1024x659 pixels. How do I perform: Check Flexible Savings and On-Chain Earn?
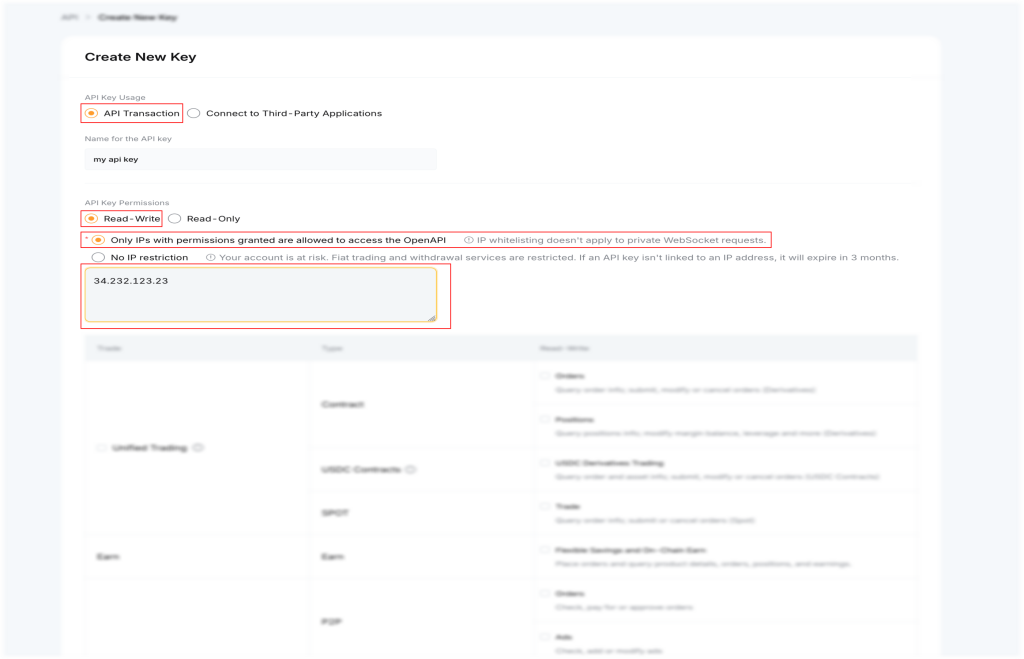544,550
